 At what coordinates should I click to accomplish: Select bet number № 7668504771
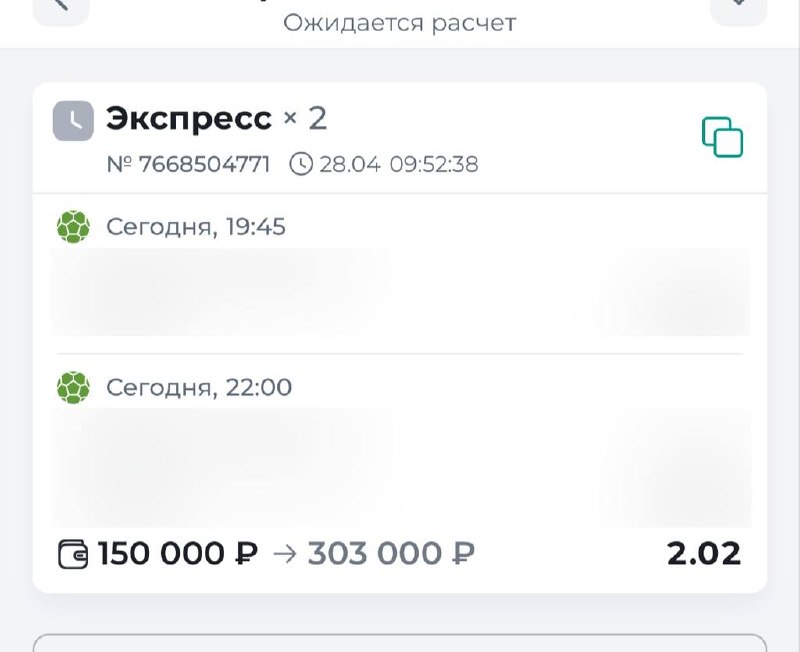point(188,164)
